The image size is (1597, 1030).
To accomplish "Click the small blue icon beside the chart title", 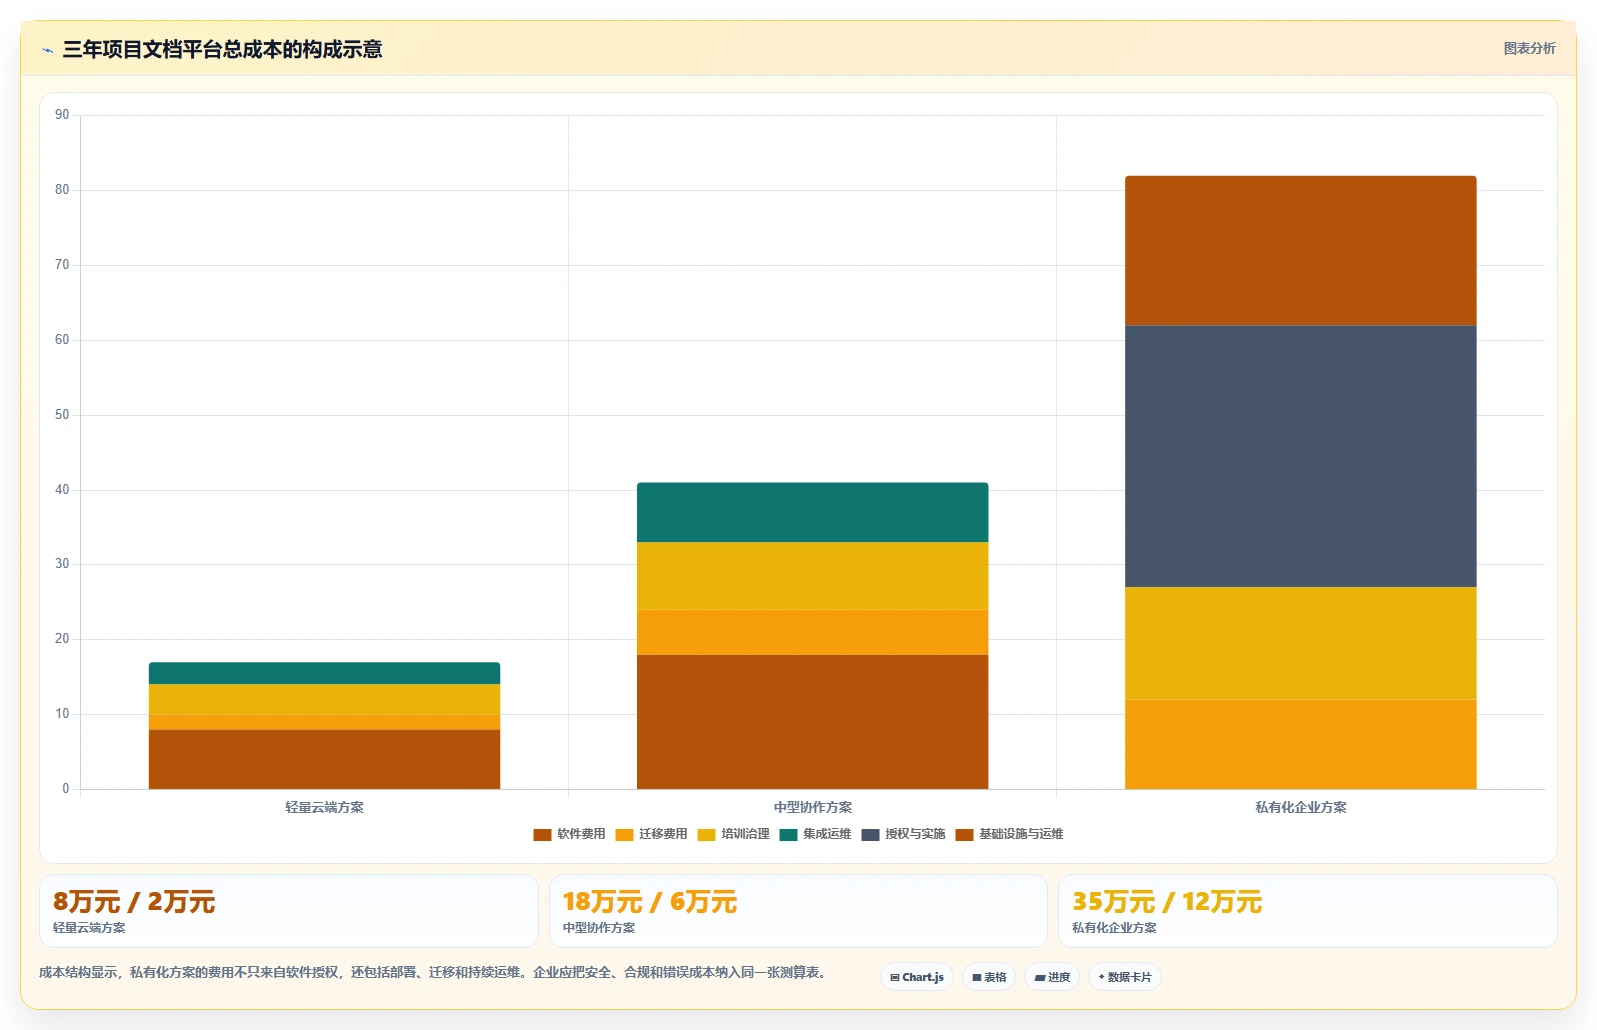I will pos(47,50).
